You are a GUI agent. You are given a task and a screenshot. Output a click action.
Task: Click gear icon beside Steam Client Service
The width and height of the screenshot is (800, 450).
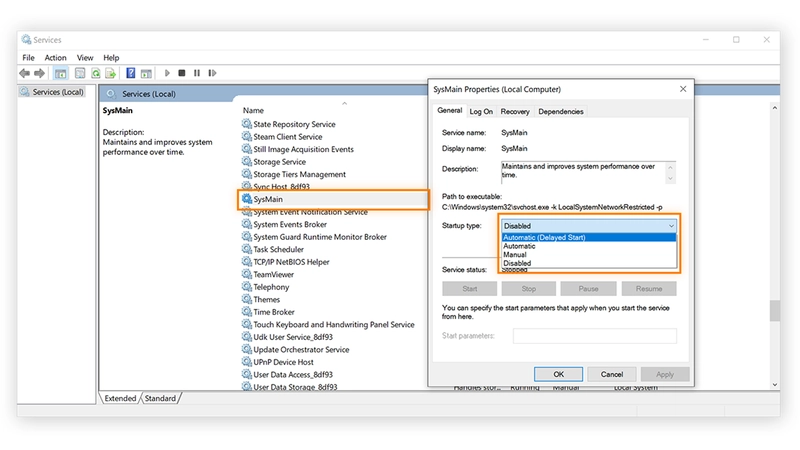[x=247, y=137]
